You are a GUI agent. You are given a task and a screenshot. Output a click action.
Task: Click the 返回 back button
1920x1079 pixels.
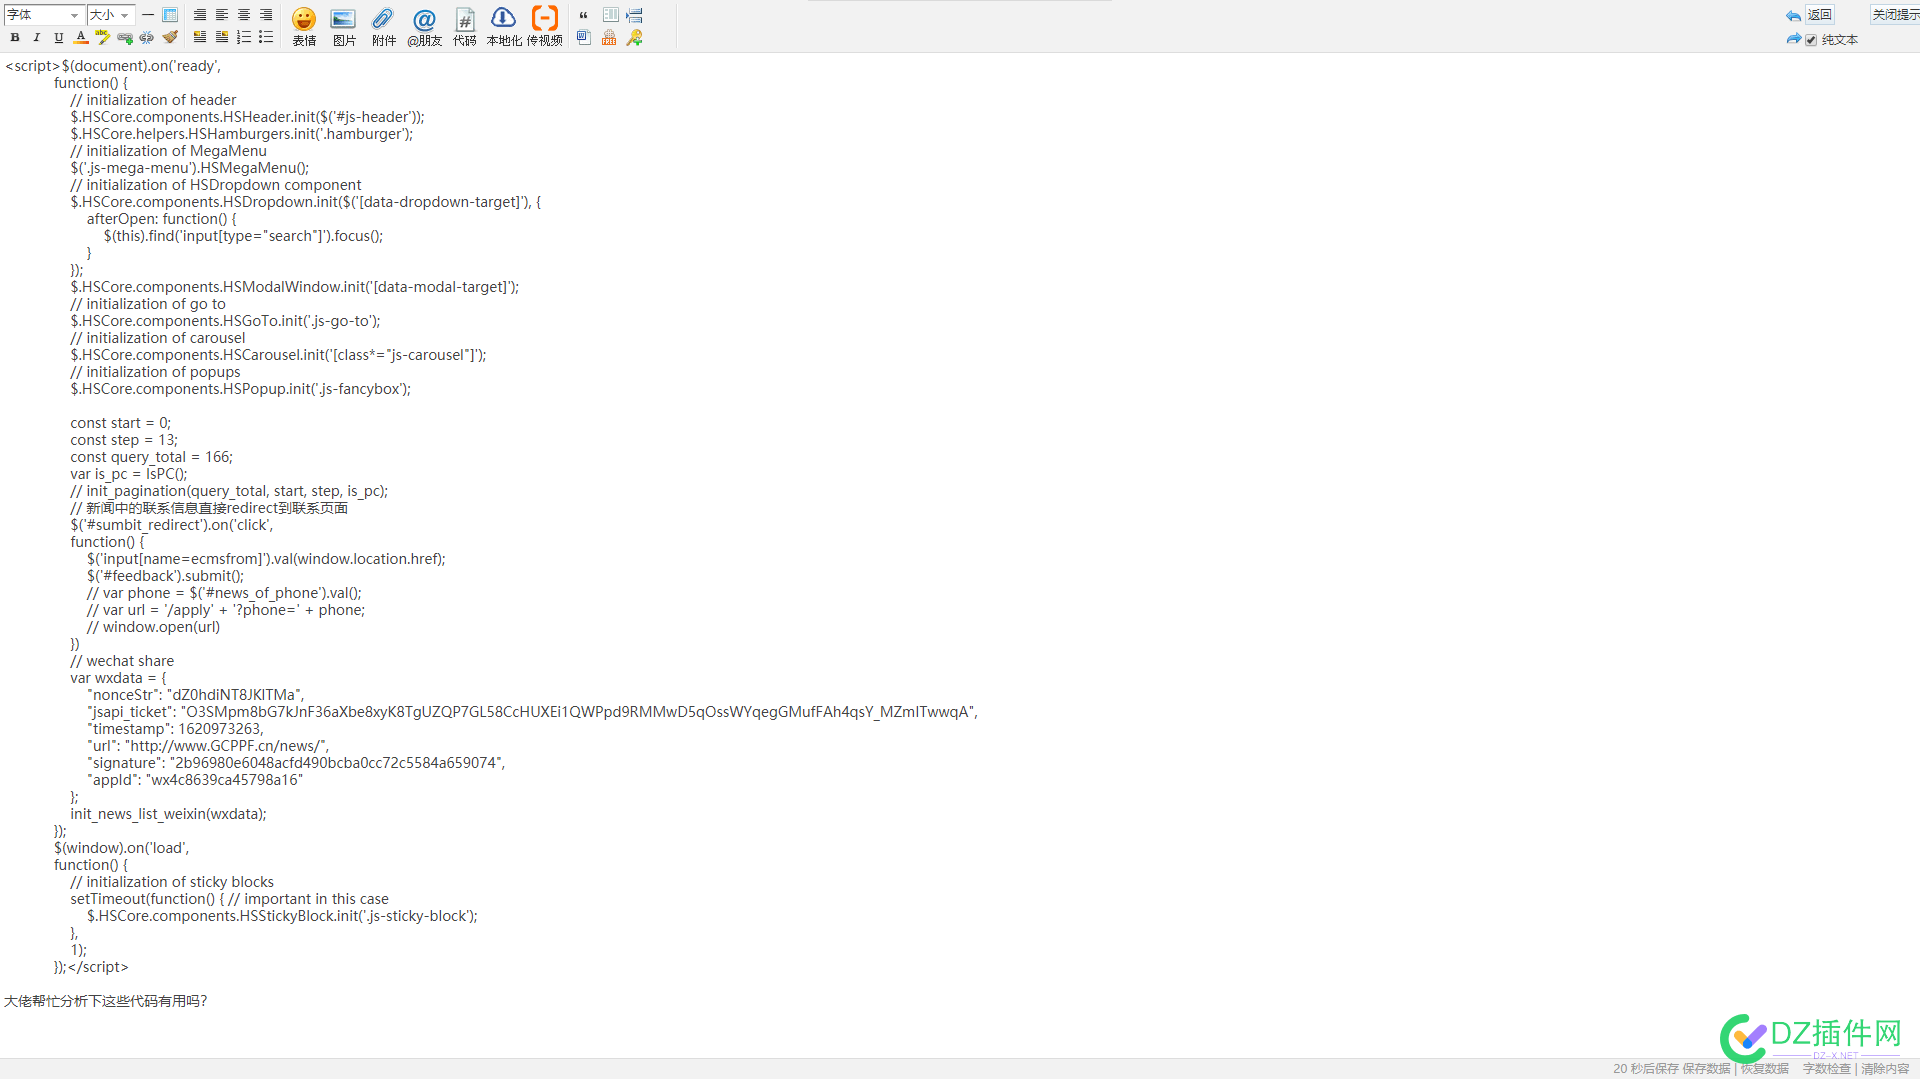click(x=1819, y=15)
